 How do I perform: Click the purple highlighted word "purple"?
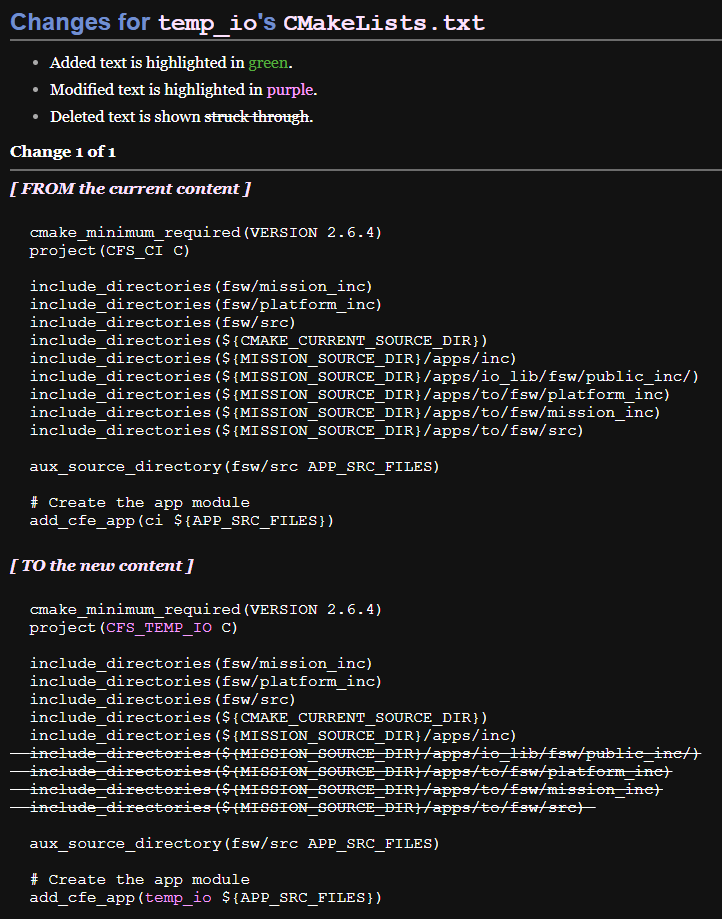pyautogui.click(x=290, y=90)
